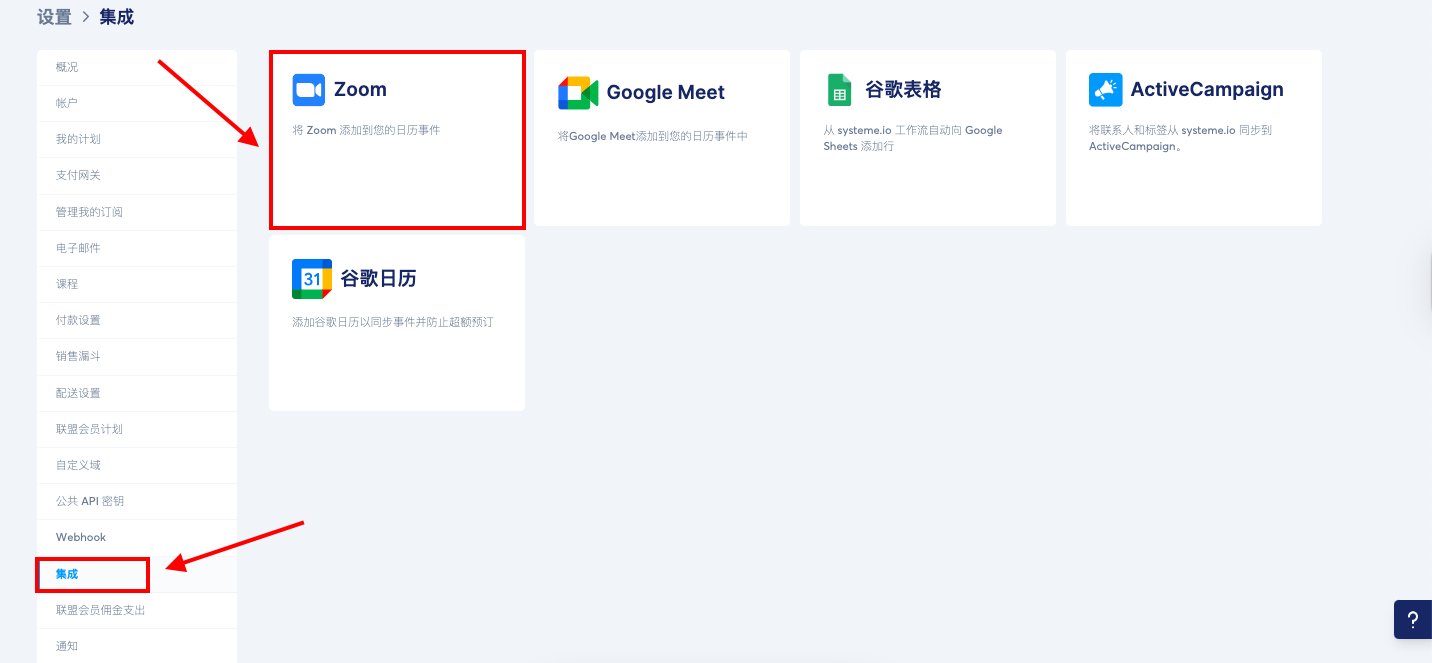Select 自定义域 settings item
This screenshot has height=663, width=1432.
coord(137,465)
